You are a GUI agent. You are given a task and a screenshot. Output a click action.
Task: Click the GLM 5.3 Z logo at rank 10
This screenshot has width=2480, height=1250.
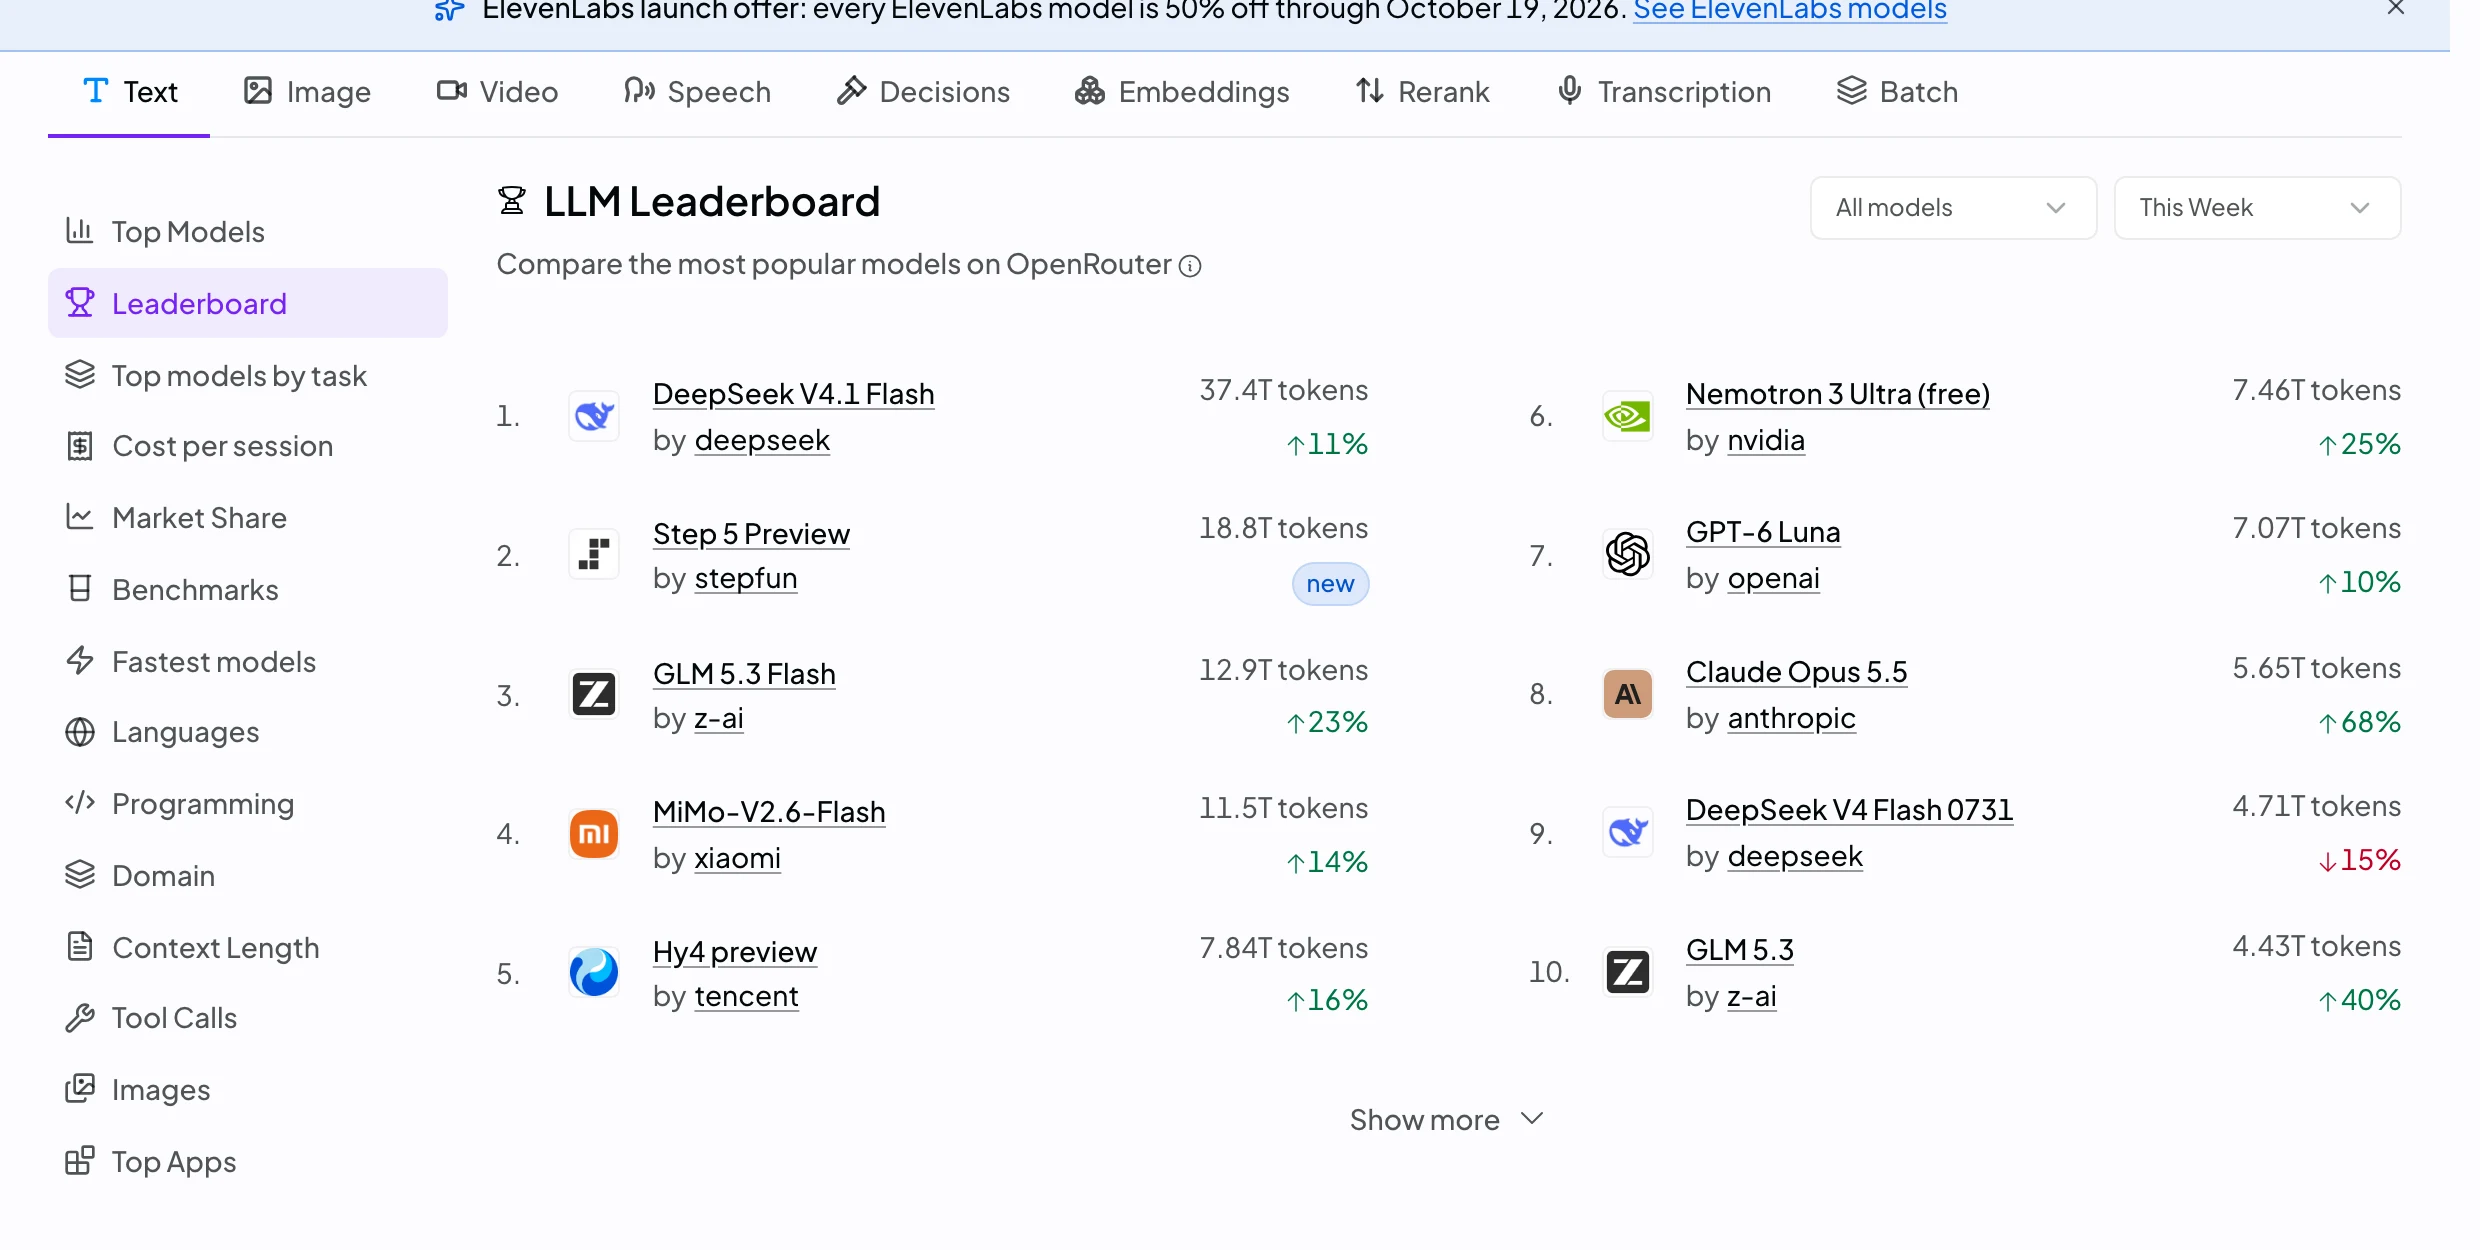1628,972
